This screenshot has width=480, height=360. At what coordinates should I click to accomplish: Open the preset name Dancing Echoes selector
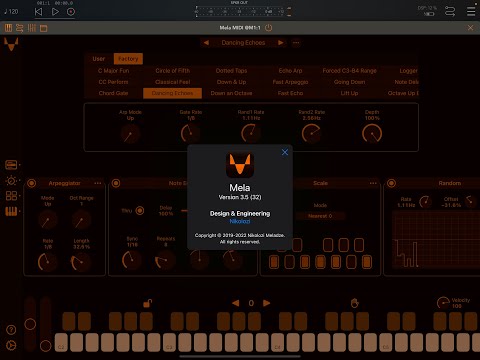[x=243, y=43]
